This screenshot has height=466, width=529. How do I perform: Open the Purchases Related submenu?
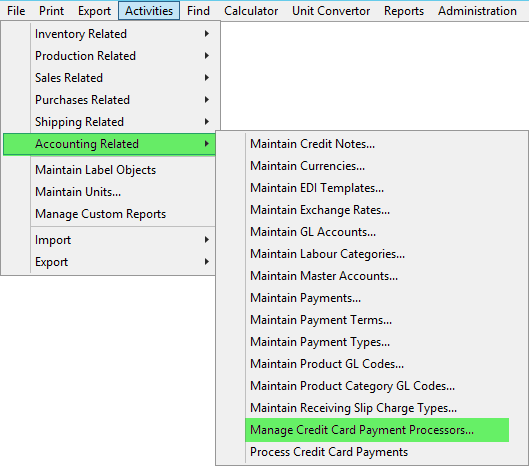[109, 100]
